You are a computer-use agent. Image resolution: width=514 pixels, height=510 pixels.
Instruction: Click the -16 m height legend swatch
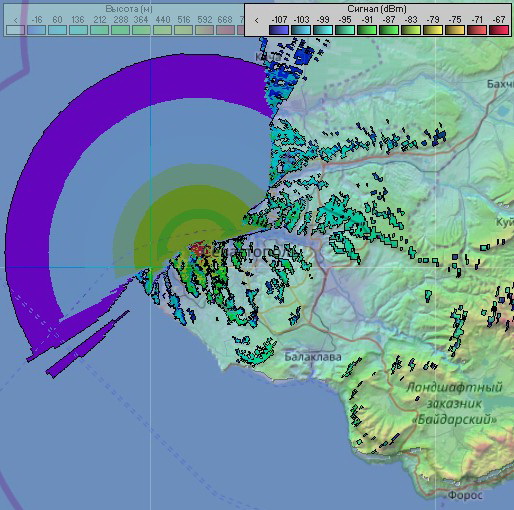point(36,30)
